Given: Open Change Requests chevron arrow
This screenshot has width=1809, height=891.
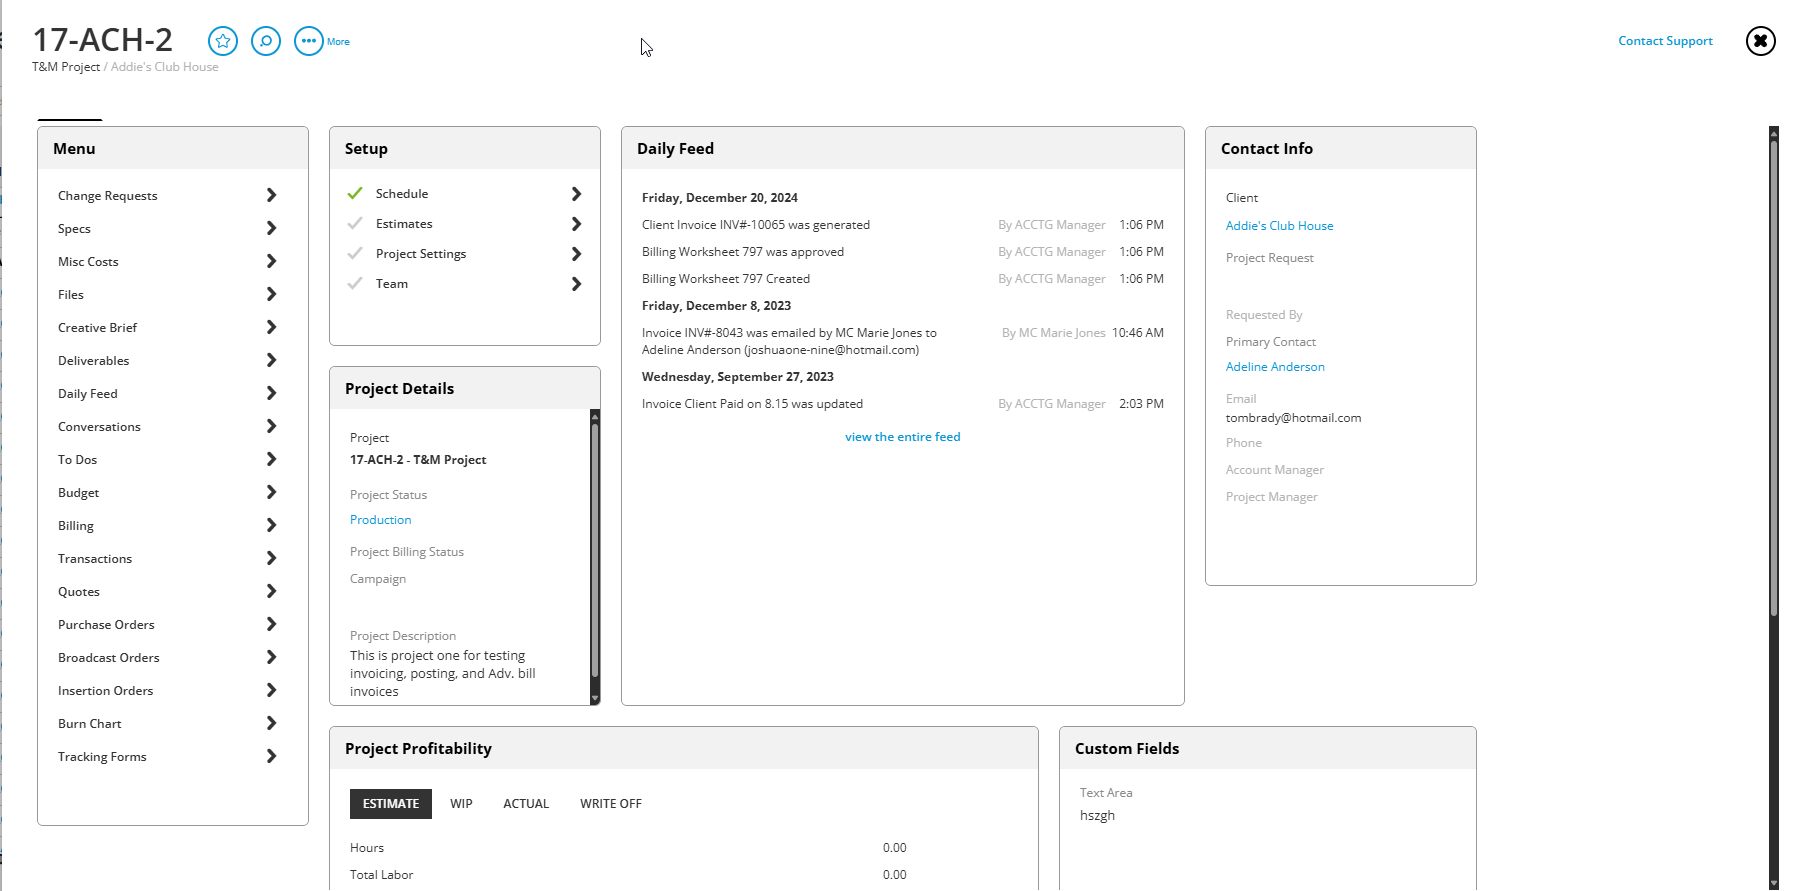Looking at the screenshot, I should (x=271, y=195).
